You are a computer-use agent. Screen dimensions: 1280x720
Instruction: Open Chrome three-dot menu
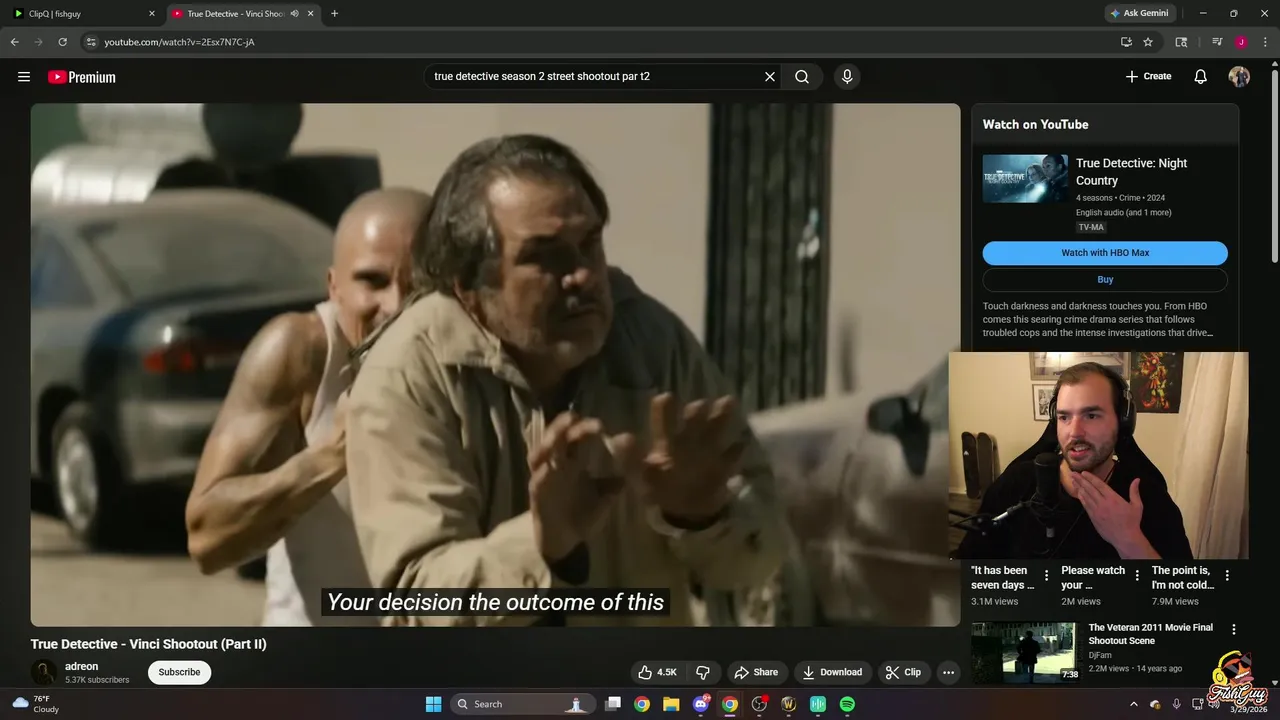point(1263,42)
